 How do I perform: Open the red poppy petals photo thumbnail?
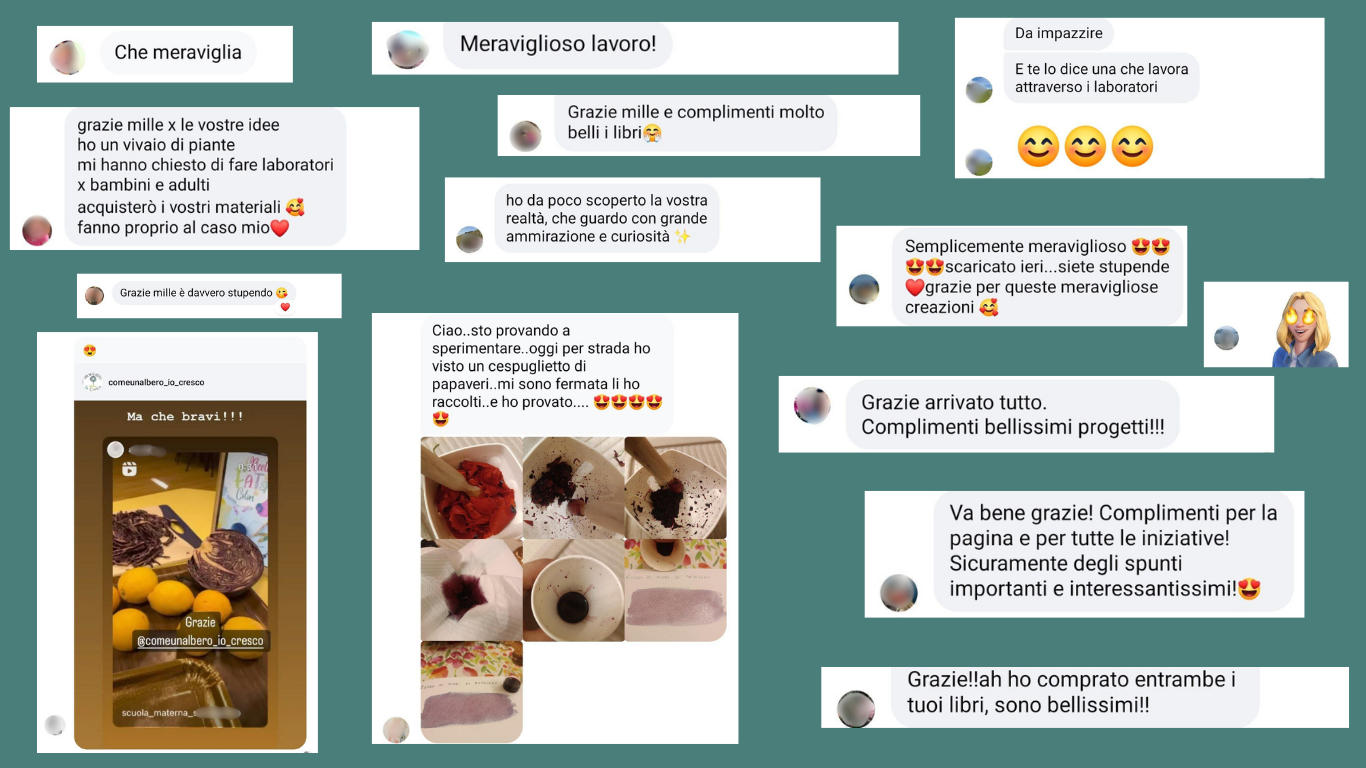coord(472,488)
